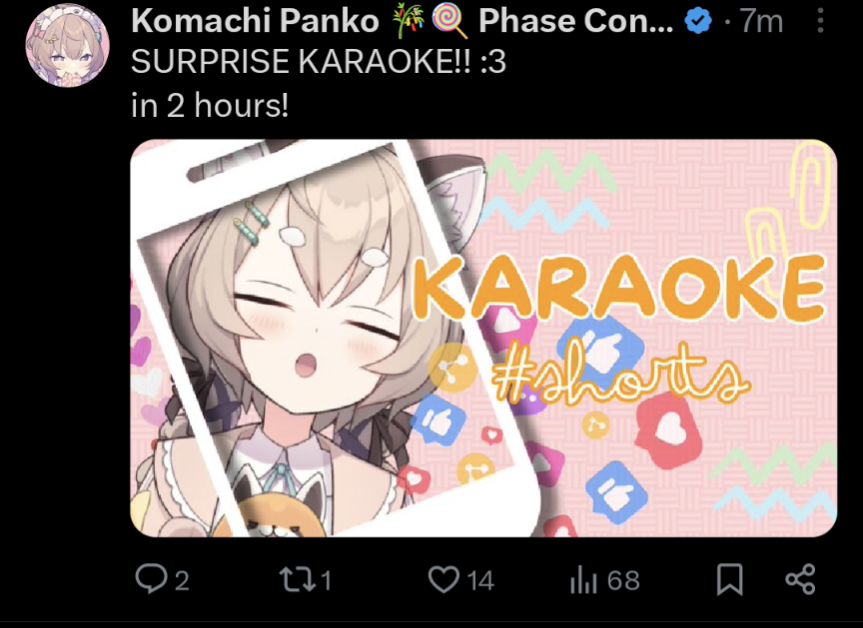Repost this karaoke tweet
Image resolution: width=863 pixels, height=628 pixels.
[x=296, y=580]
